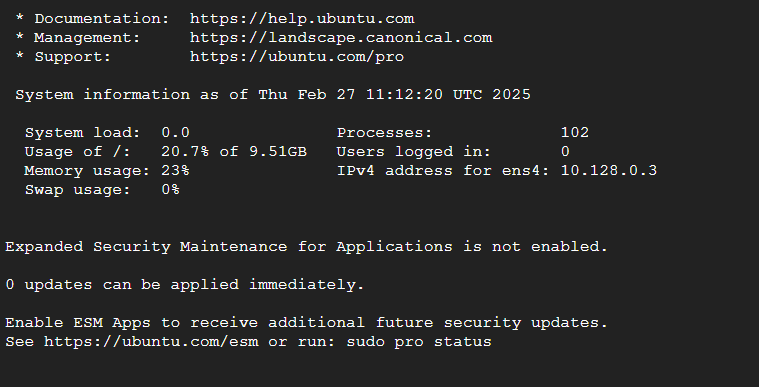
Task: Click the Processes count 102
Action: 575,133
